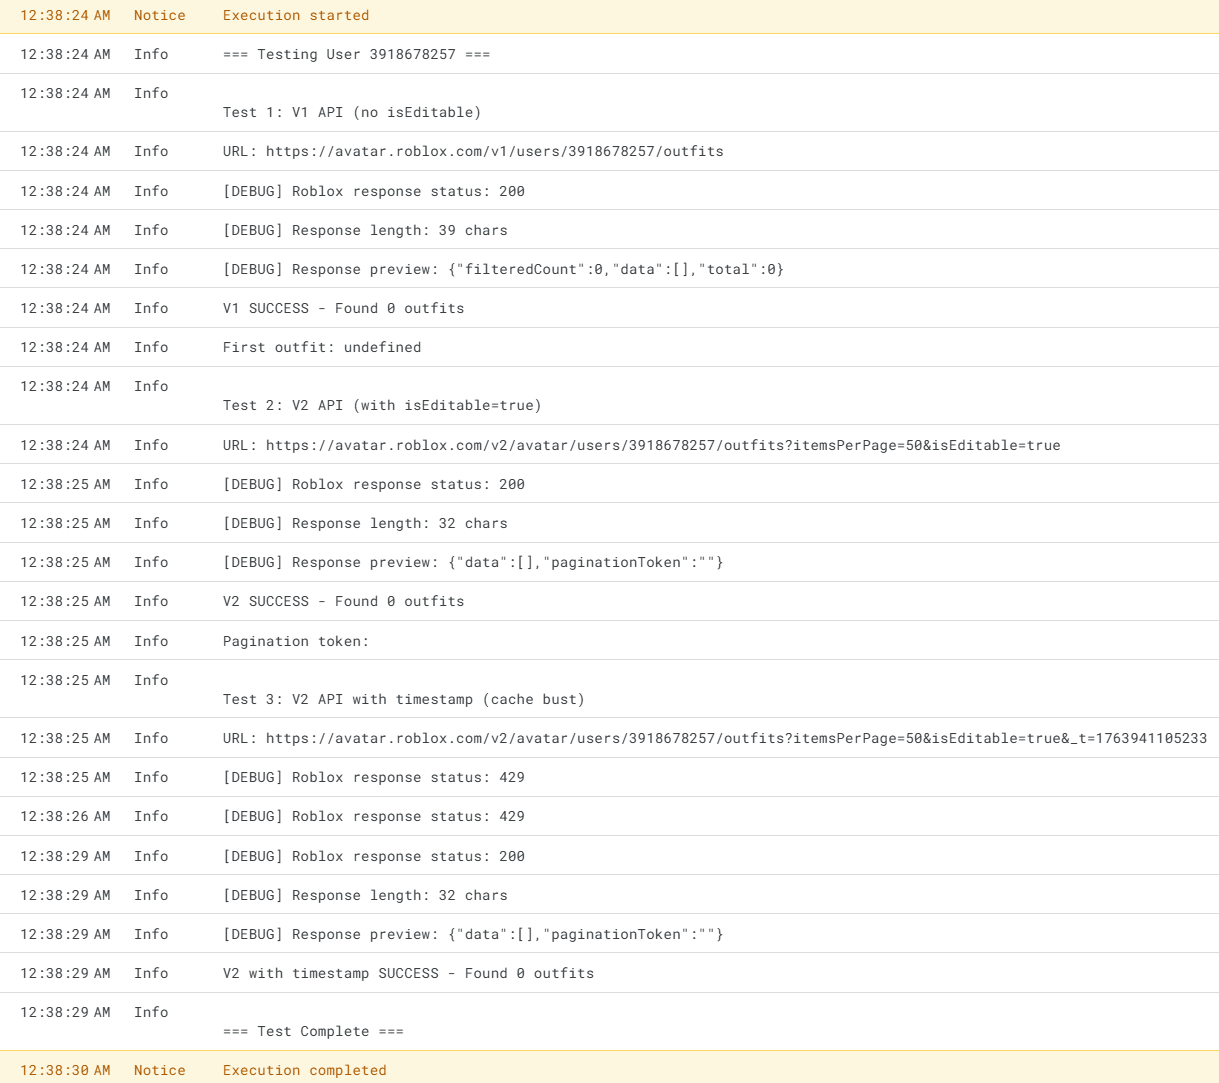Click 'V2 SUCCESS - Found 0 outfits' entry
The image size is (1219, 1083).
pos(342,601)
